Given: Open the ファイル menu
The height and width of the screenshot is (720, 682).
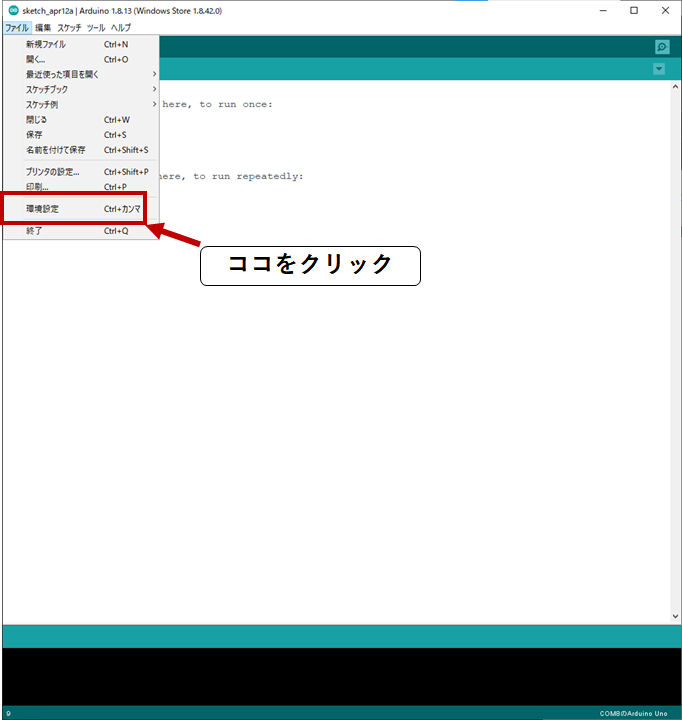Looking at the screenshot, I should click(17, 28).
